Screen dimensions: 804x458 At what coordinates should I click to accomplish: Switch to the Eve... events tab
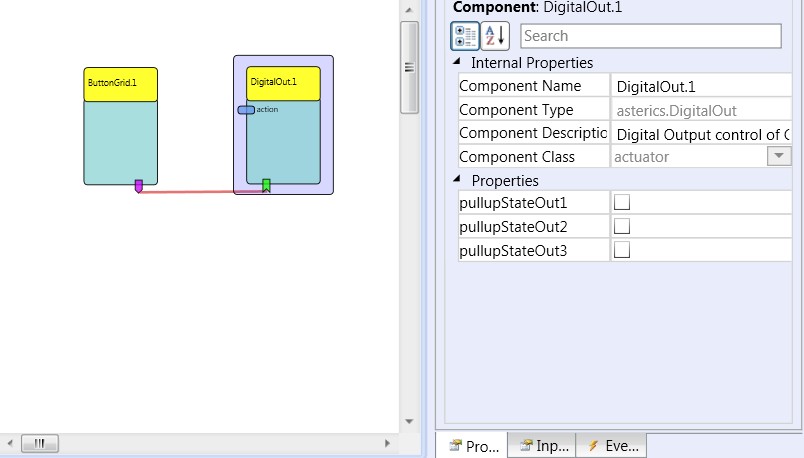point(612,446)
